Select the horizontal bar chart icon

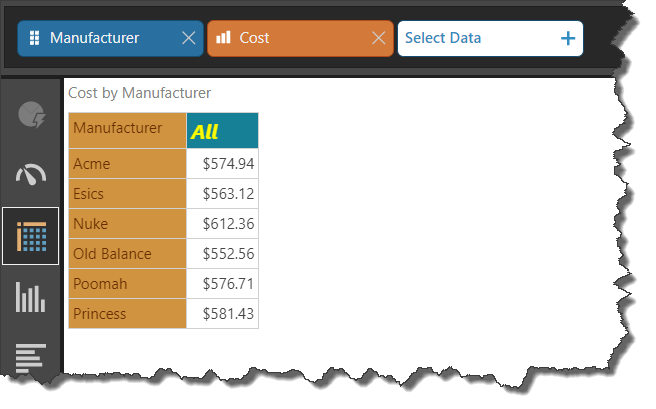(31, 357)
